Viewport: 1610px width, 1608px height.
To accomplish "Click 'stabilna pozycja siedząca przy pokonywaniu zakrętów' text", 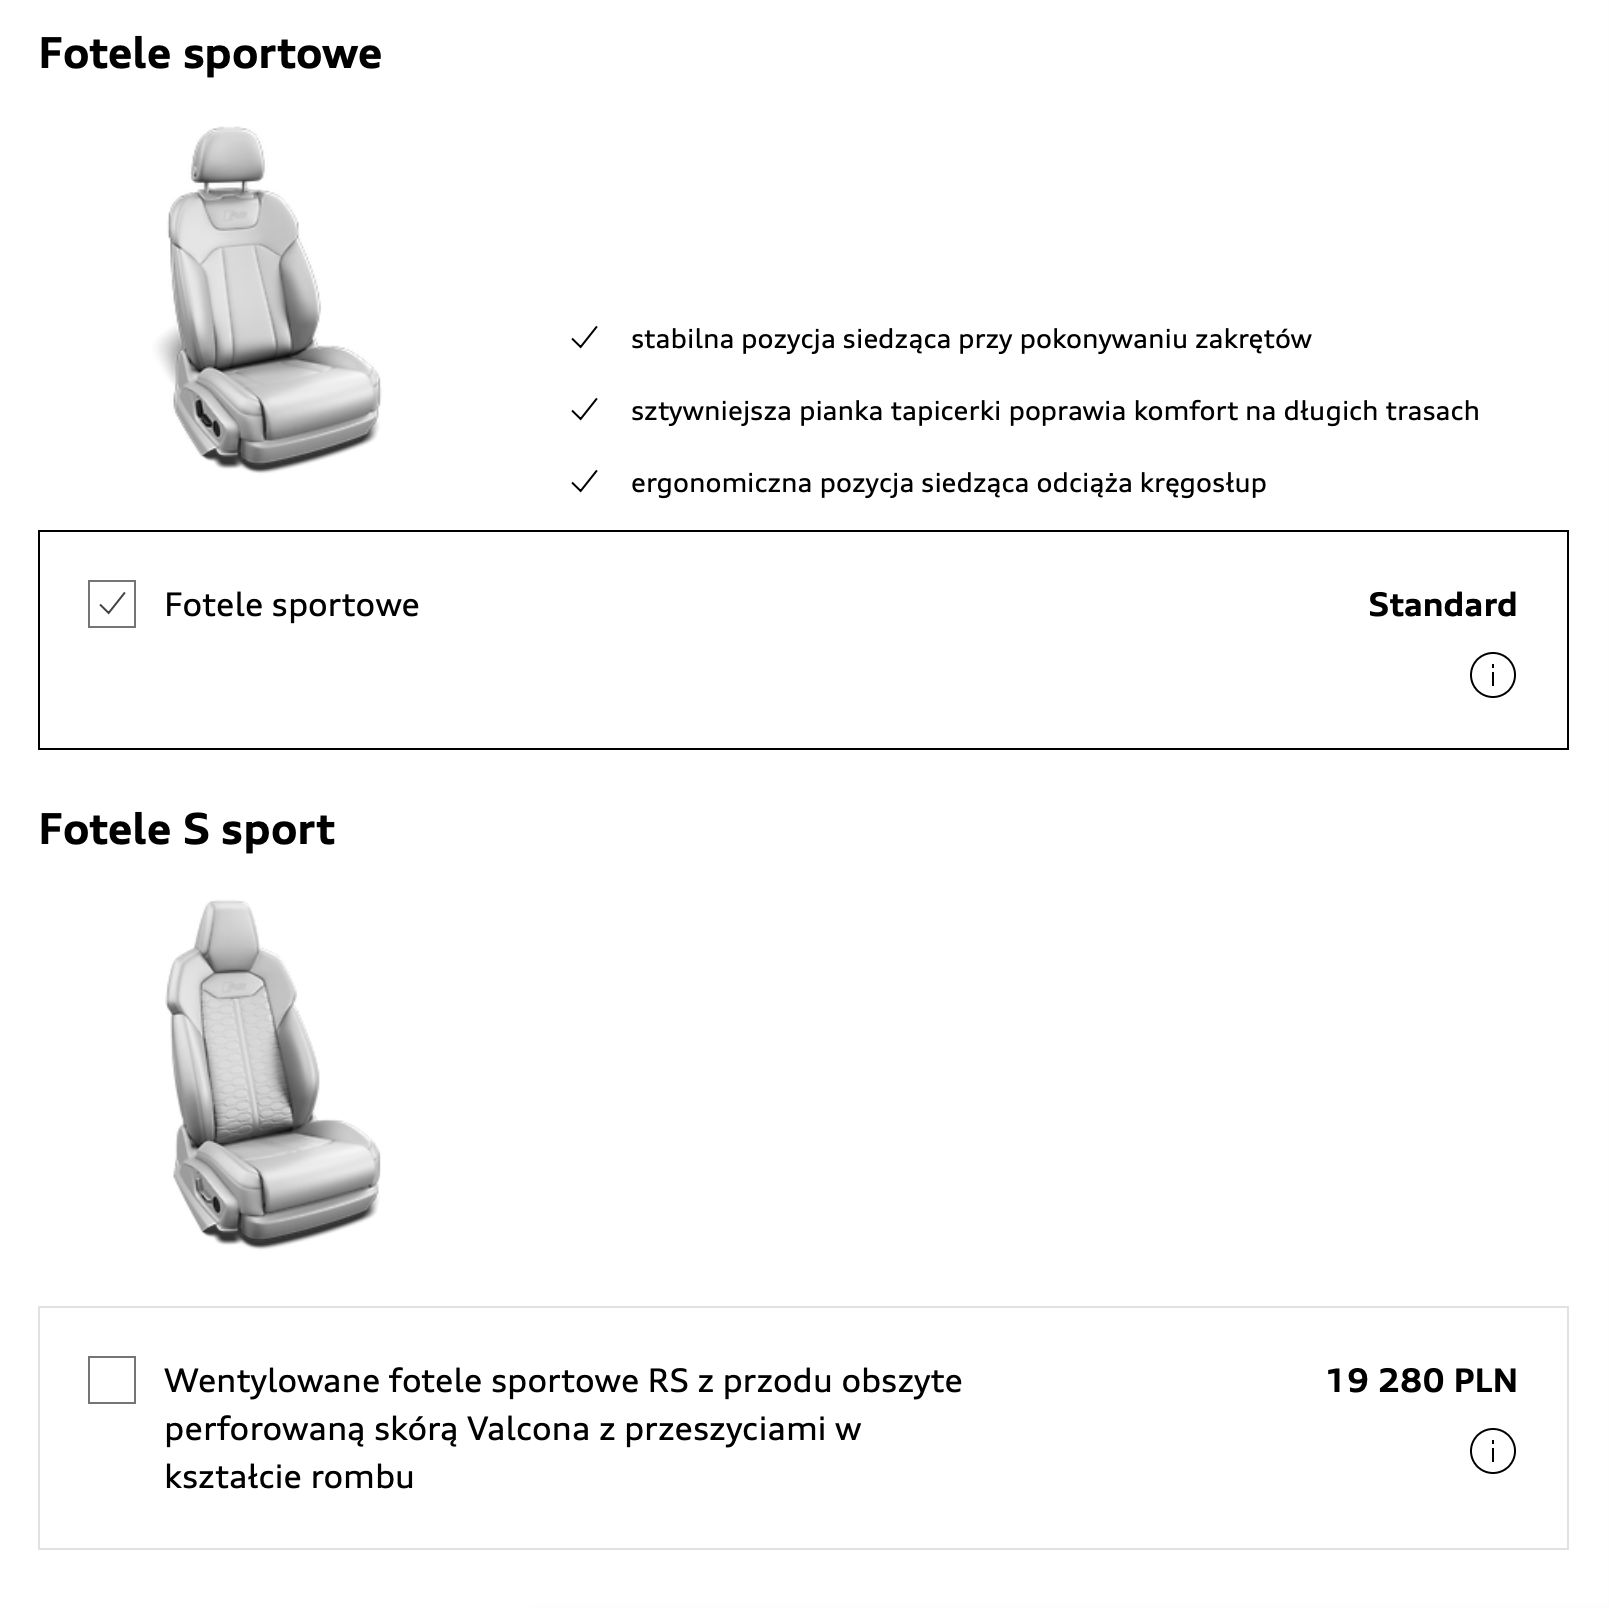I will point(971,339).
